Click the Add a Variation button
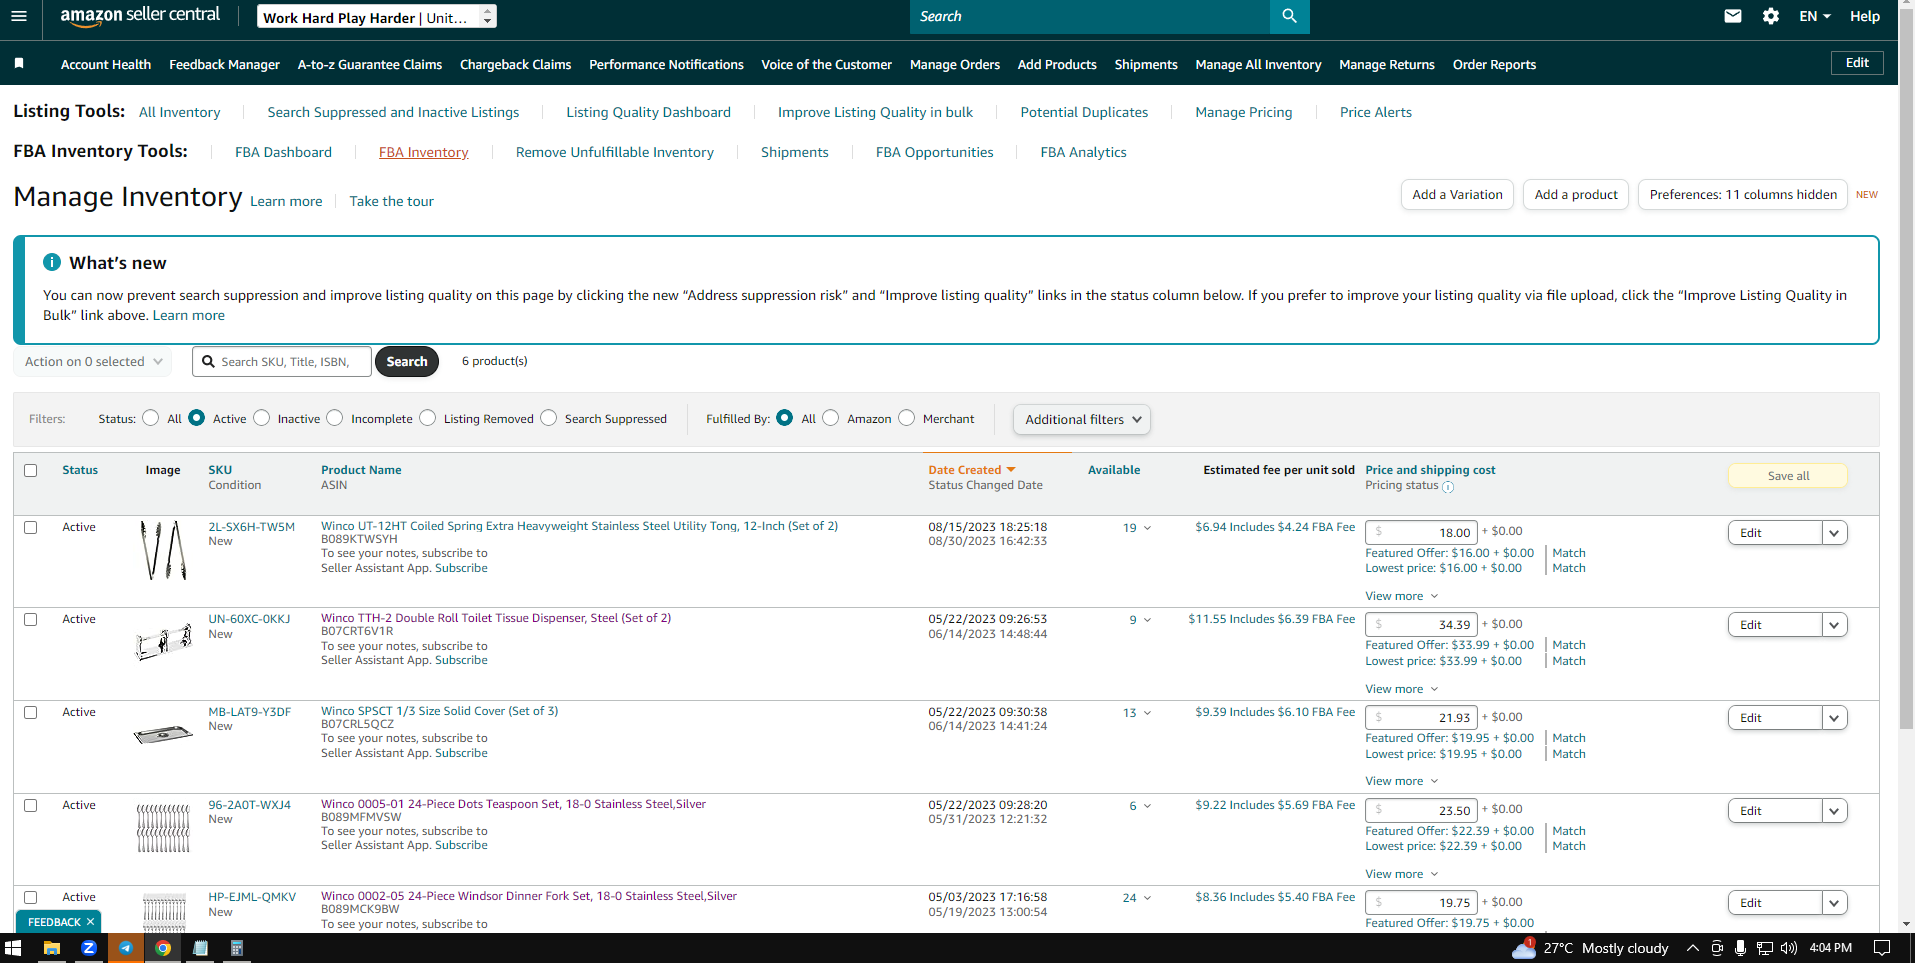Image resolution: width=1915 pixels, height=963 pixels. point(1457,195)
